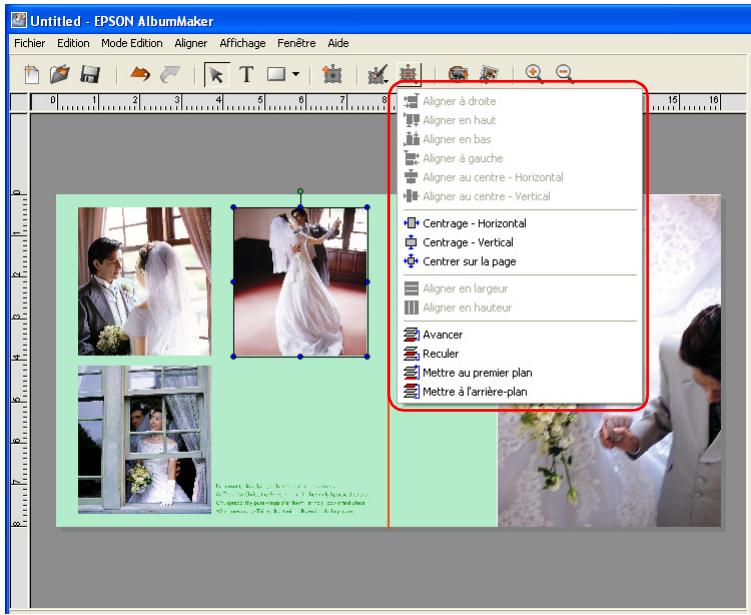This screenshot has height=615, width=751.
Task: Click the photo preview camera icon in the toolbar
Action: coord(458,74)
